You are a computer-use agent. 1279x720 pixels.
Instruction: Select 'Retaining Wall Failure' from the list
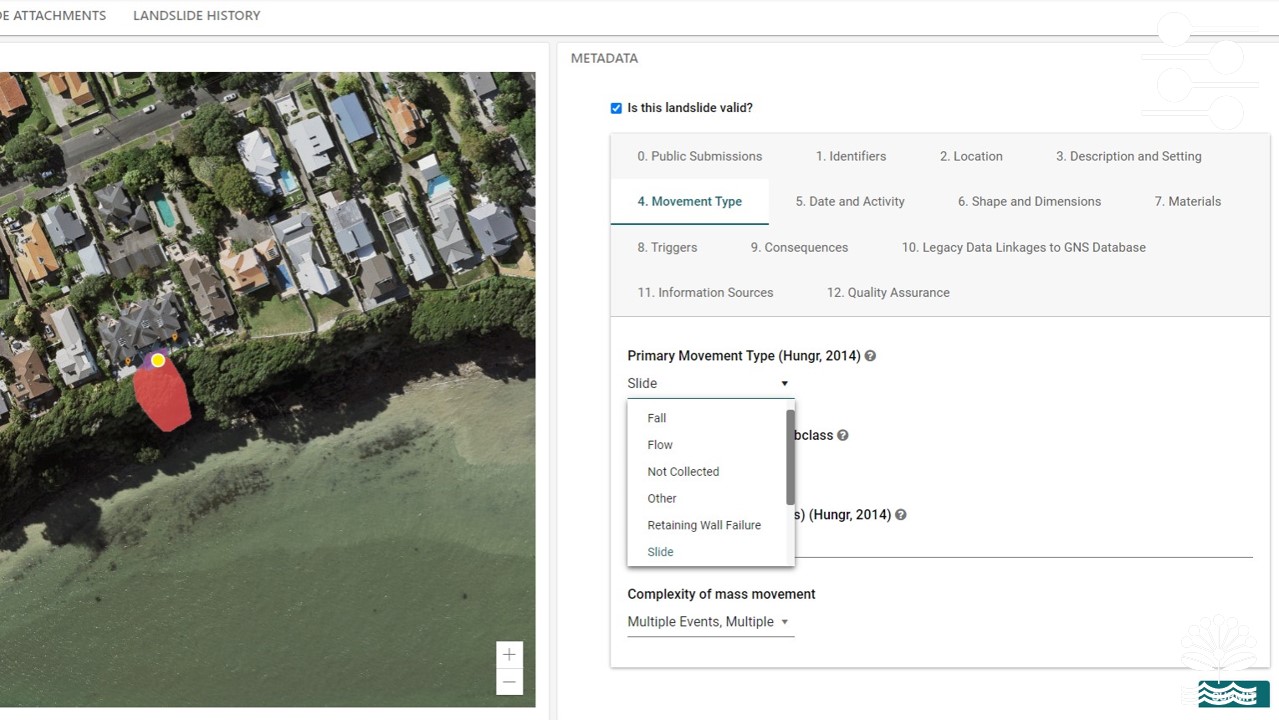[x=704, y=525]
